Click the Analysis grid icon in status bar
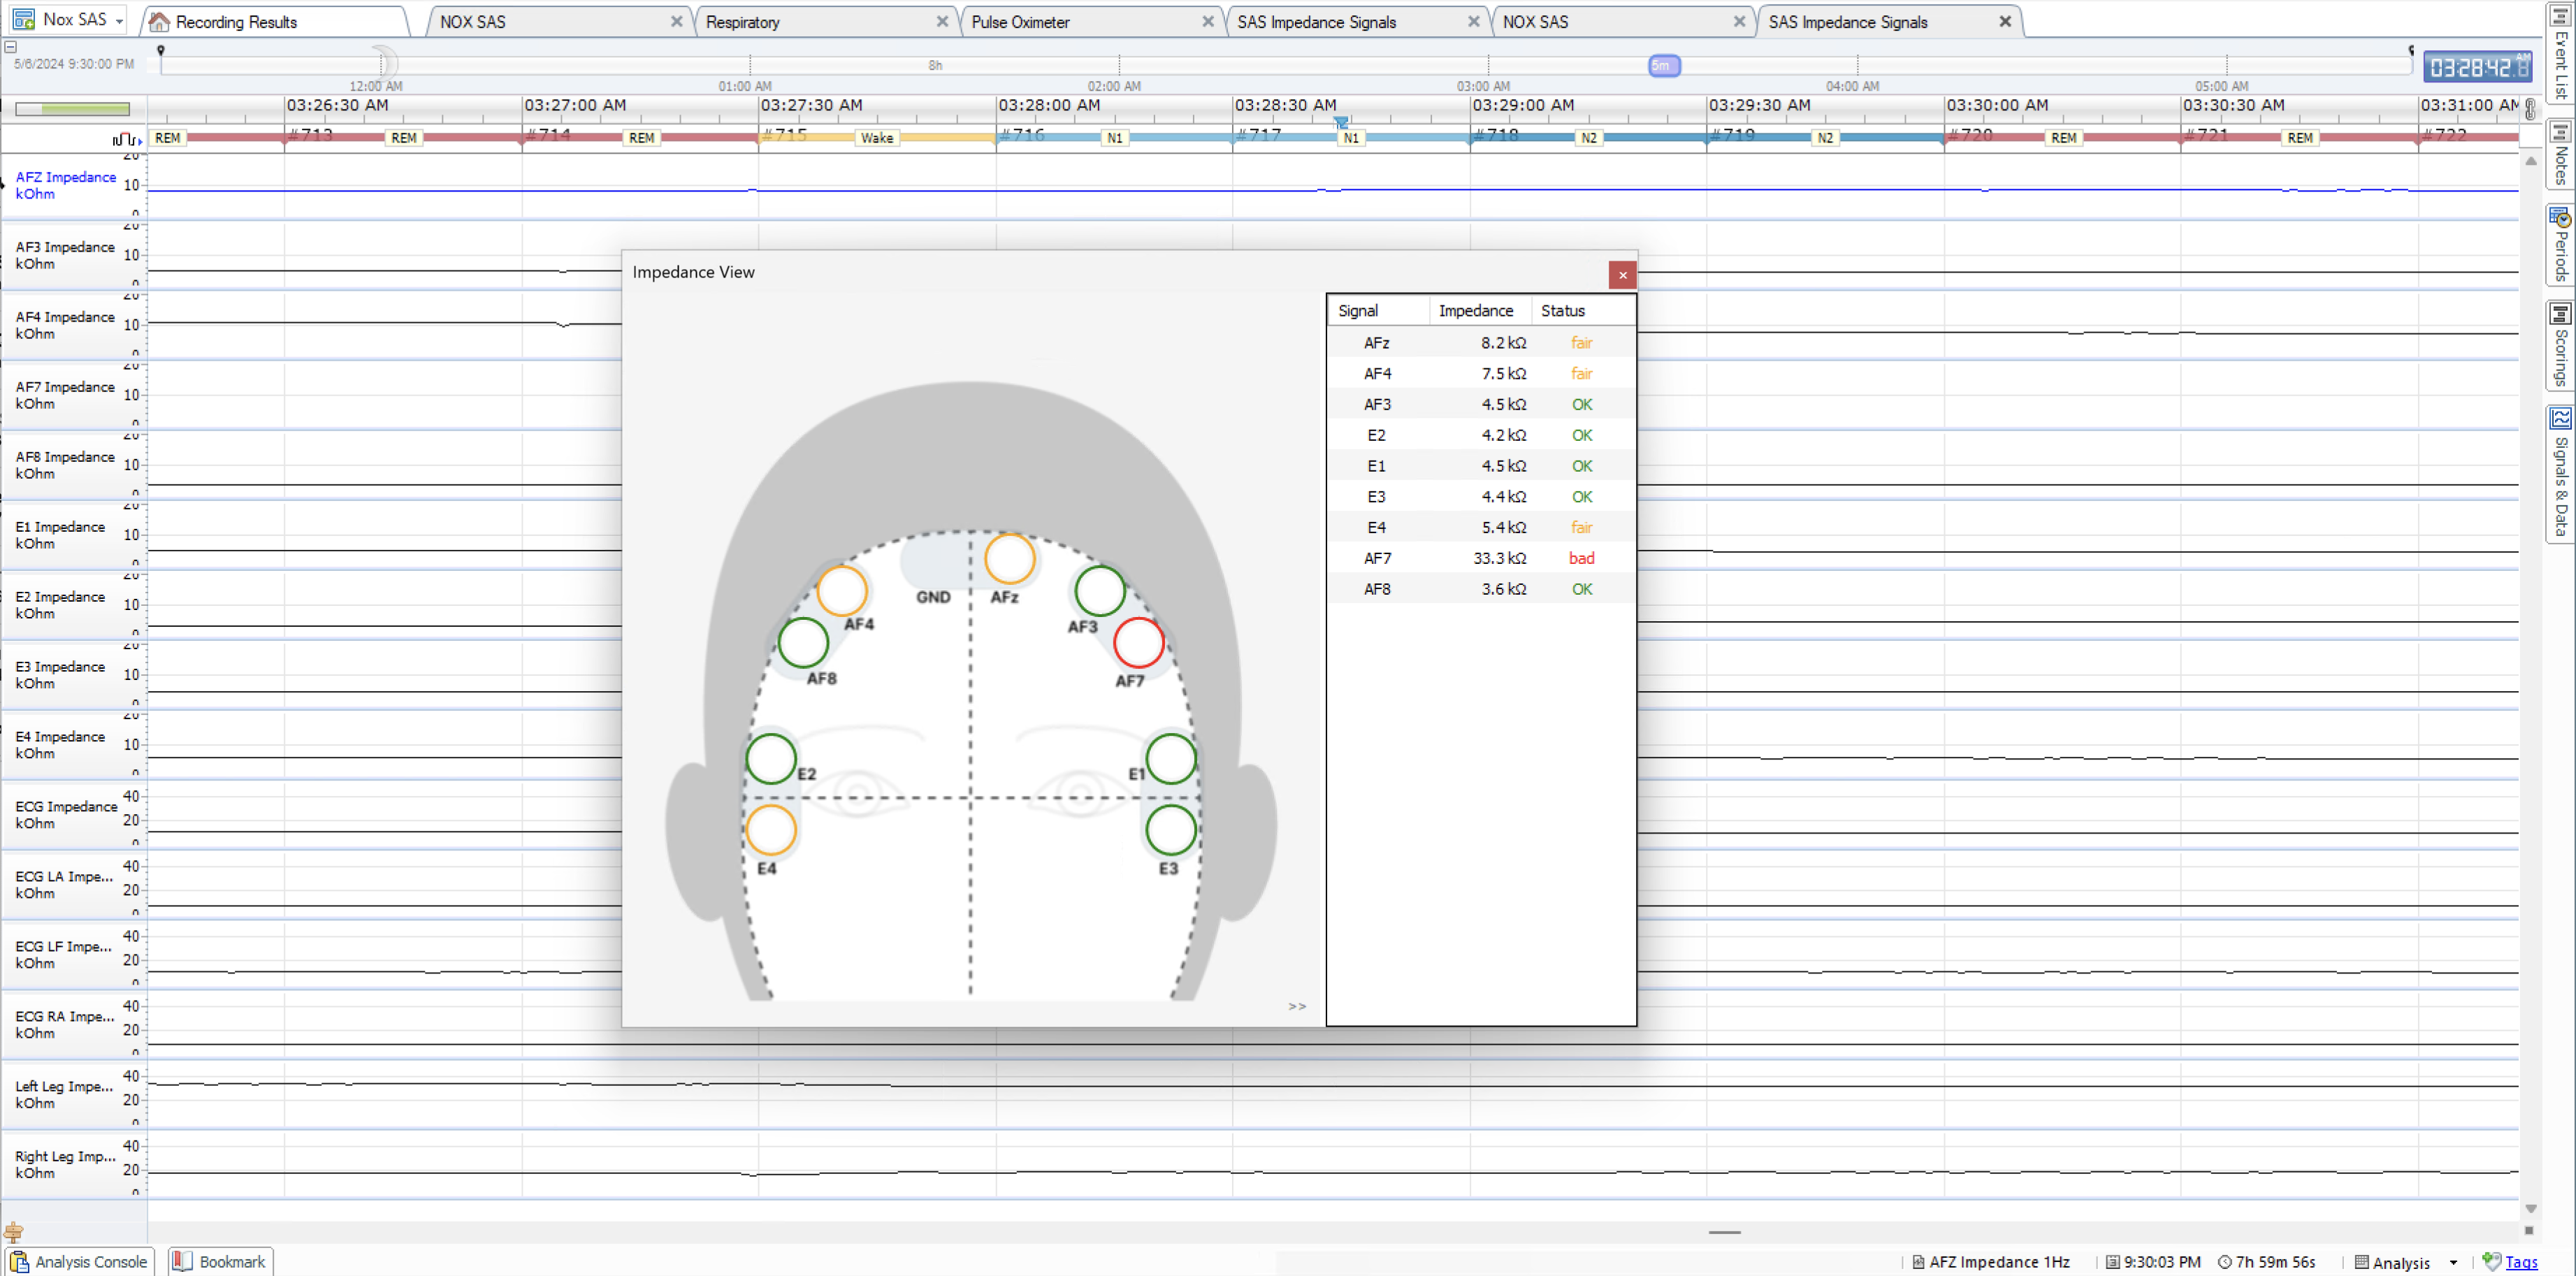This screenshot has height=1276, width=2576. 2361,1262
